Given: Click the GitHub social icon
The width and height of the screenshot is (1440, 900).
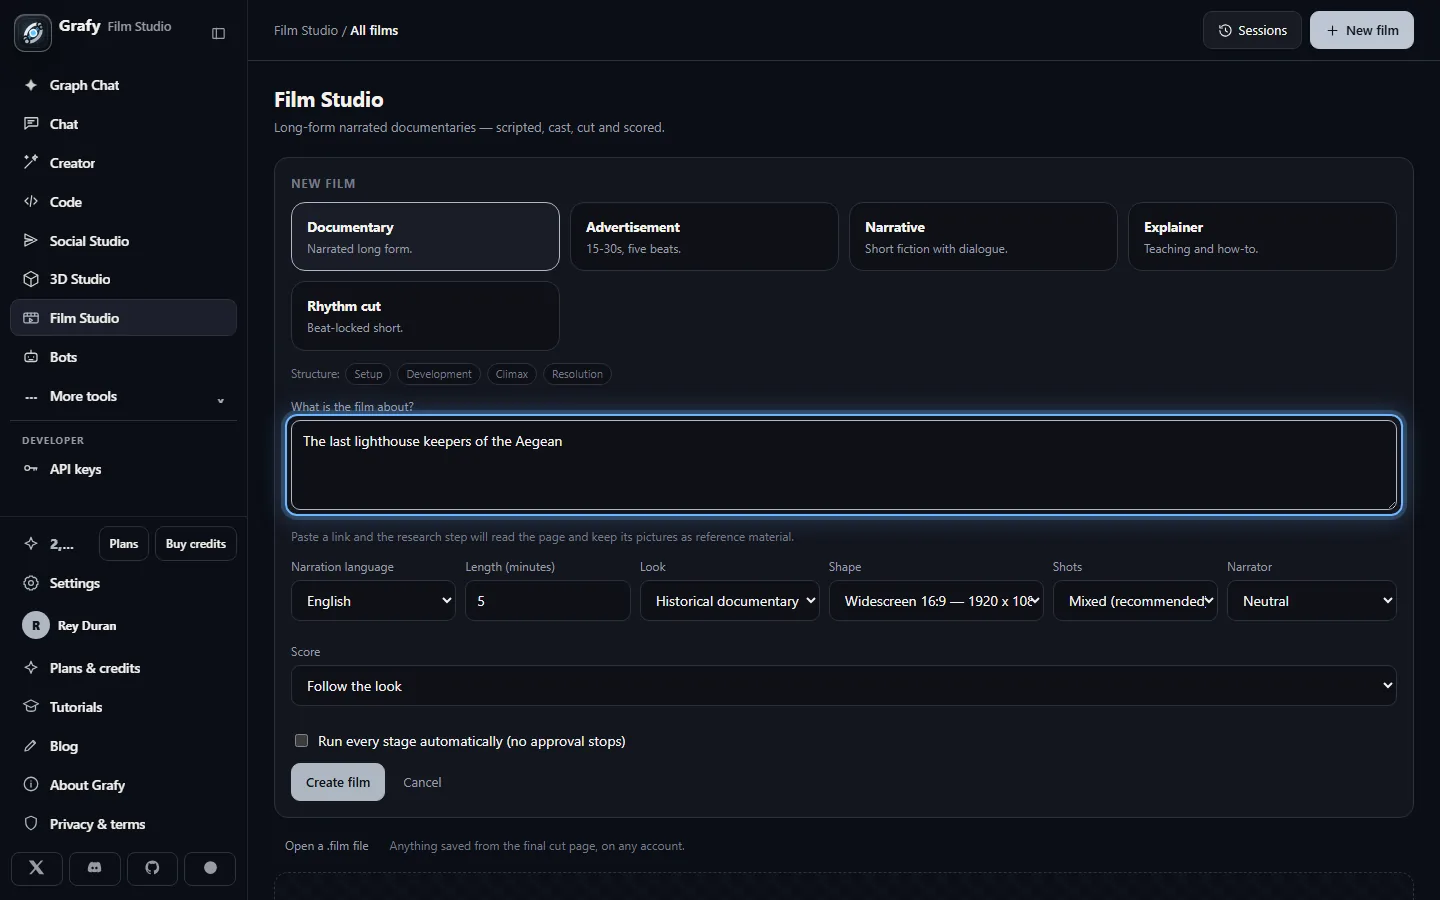Looking at the screenshot, I should click(152, 868).
